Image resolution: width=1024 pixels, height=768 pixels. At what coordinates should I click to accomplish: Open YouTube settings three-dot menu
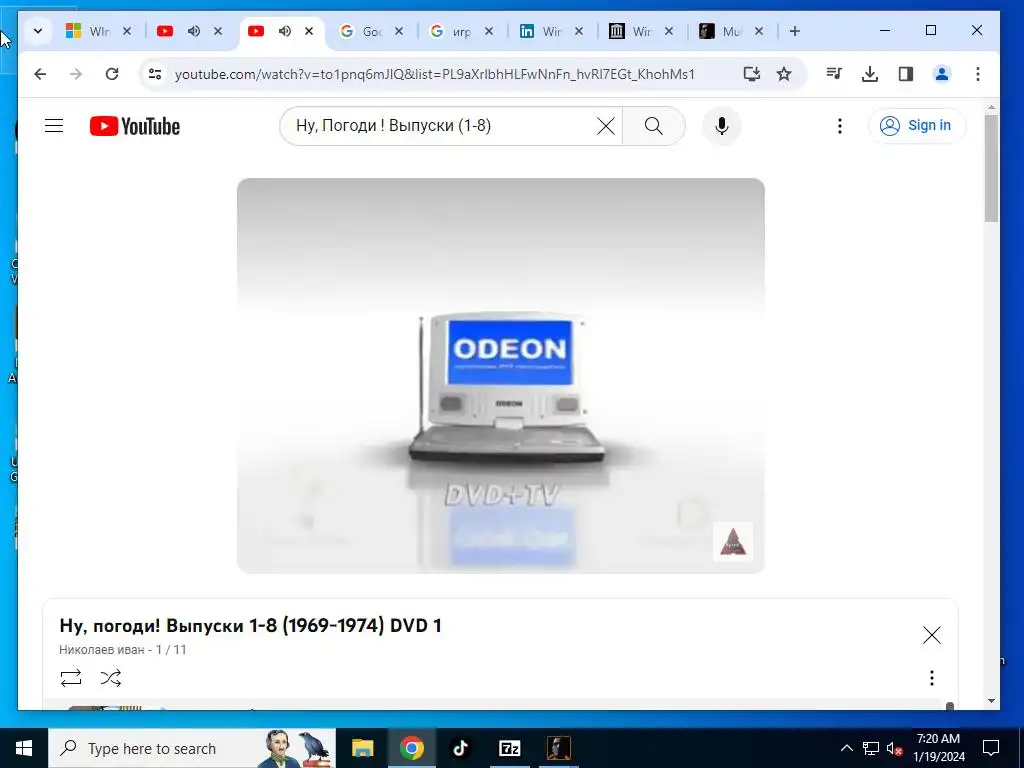pos(840,126)
